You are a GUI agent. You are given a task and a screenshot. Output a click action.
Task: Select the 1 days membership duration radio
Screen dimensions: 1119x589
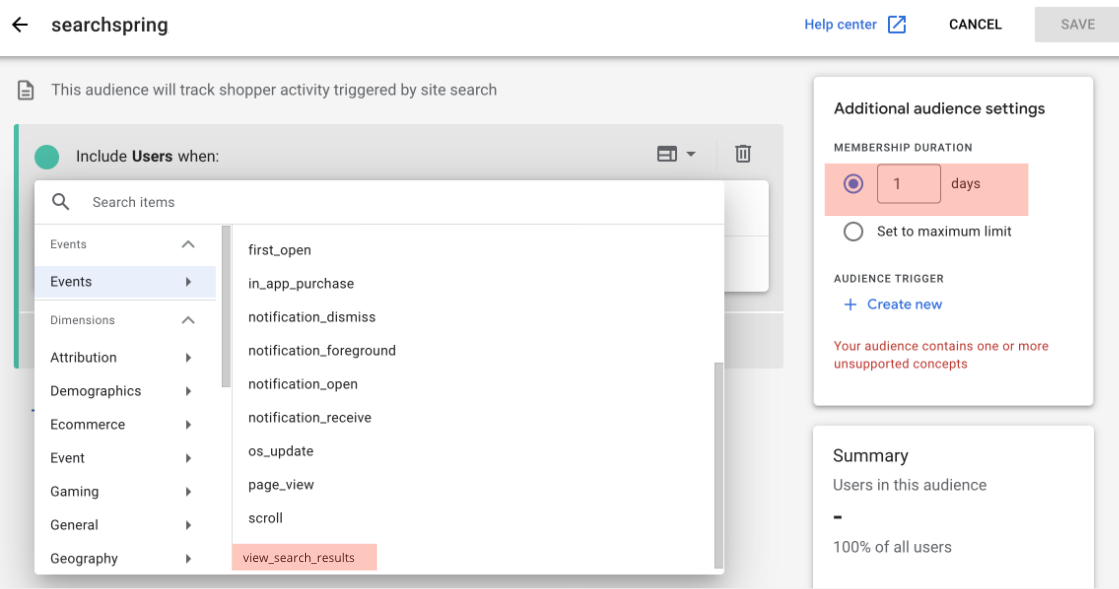tap(852, 184)
